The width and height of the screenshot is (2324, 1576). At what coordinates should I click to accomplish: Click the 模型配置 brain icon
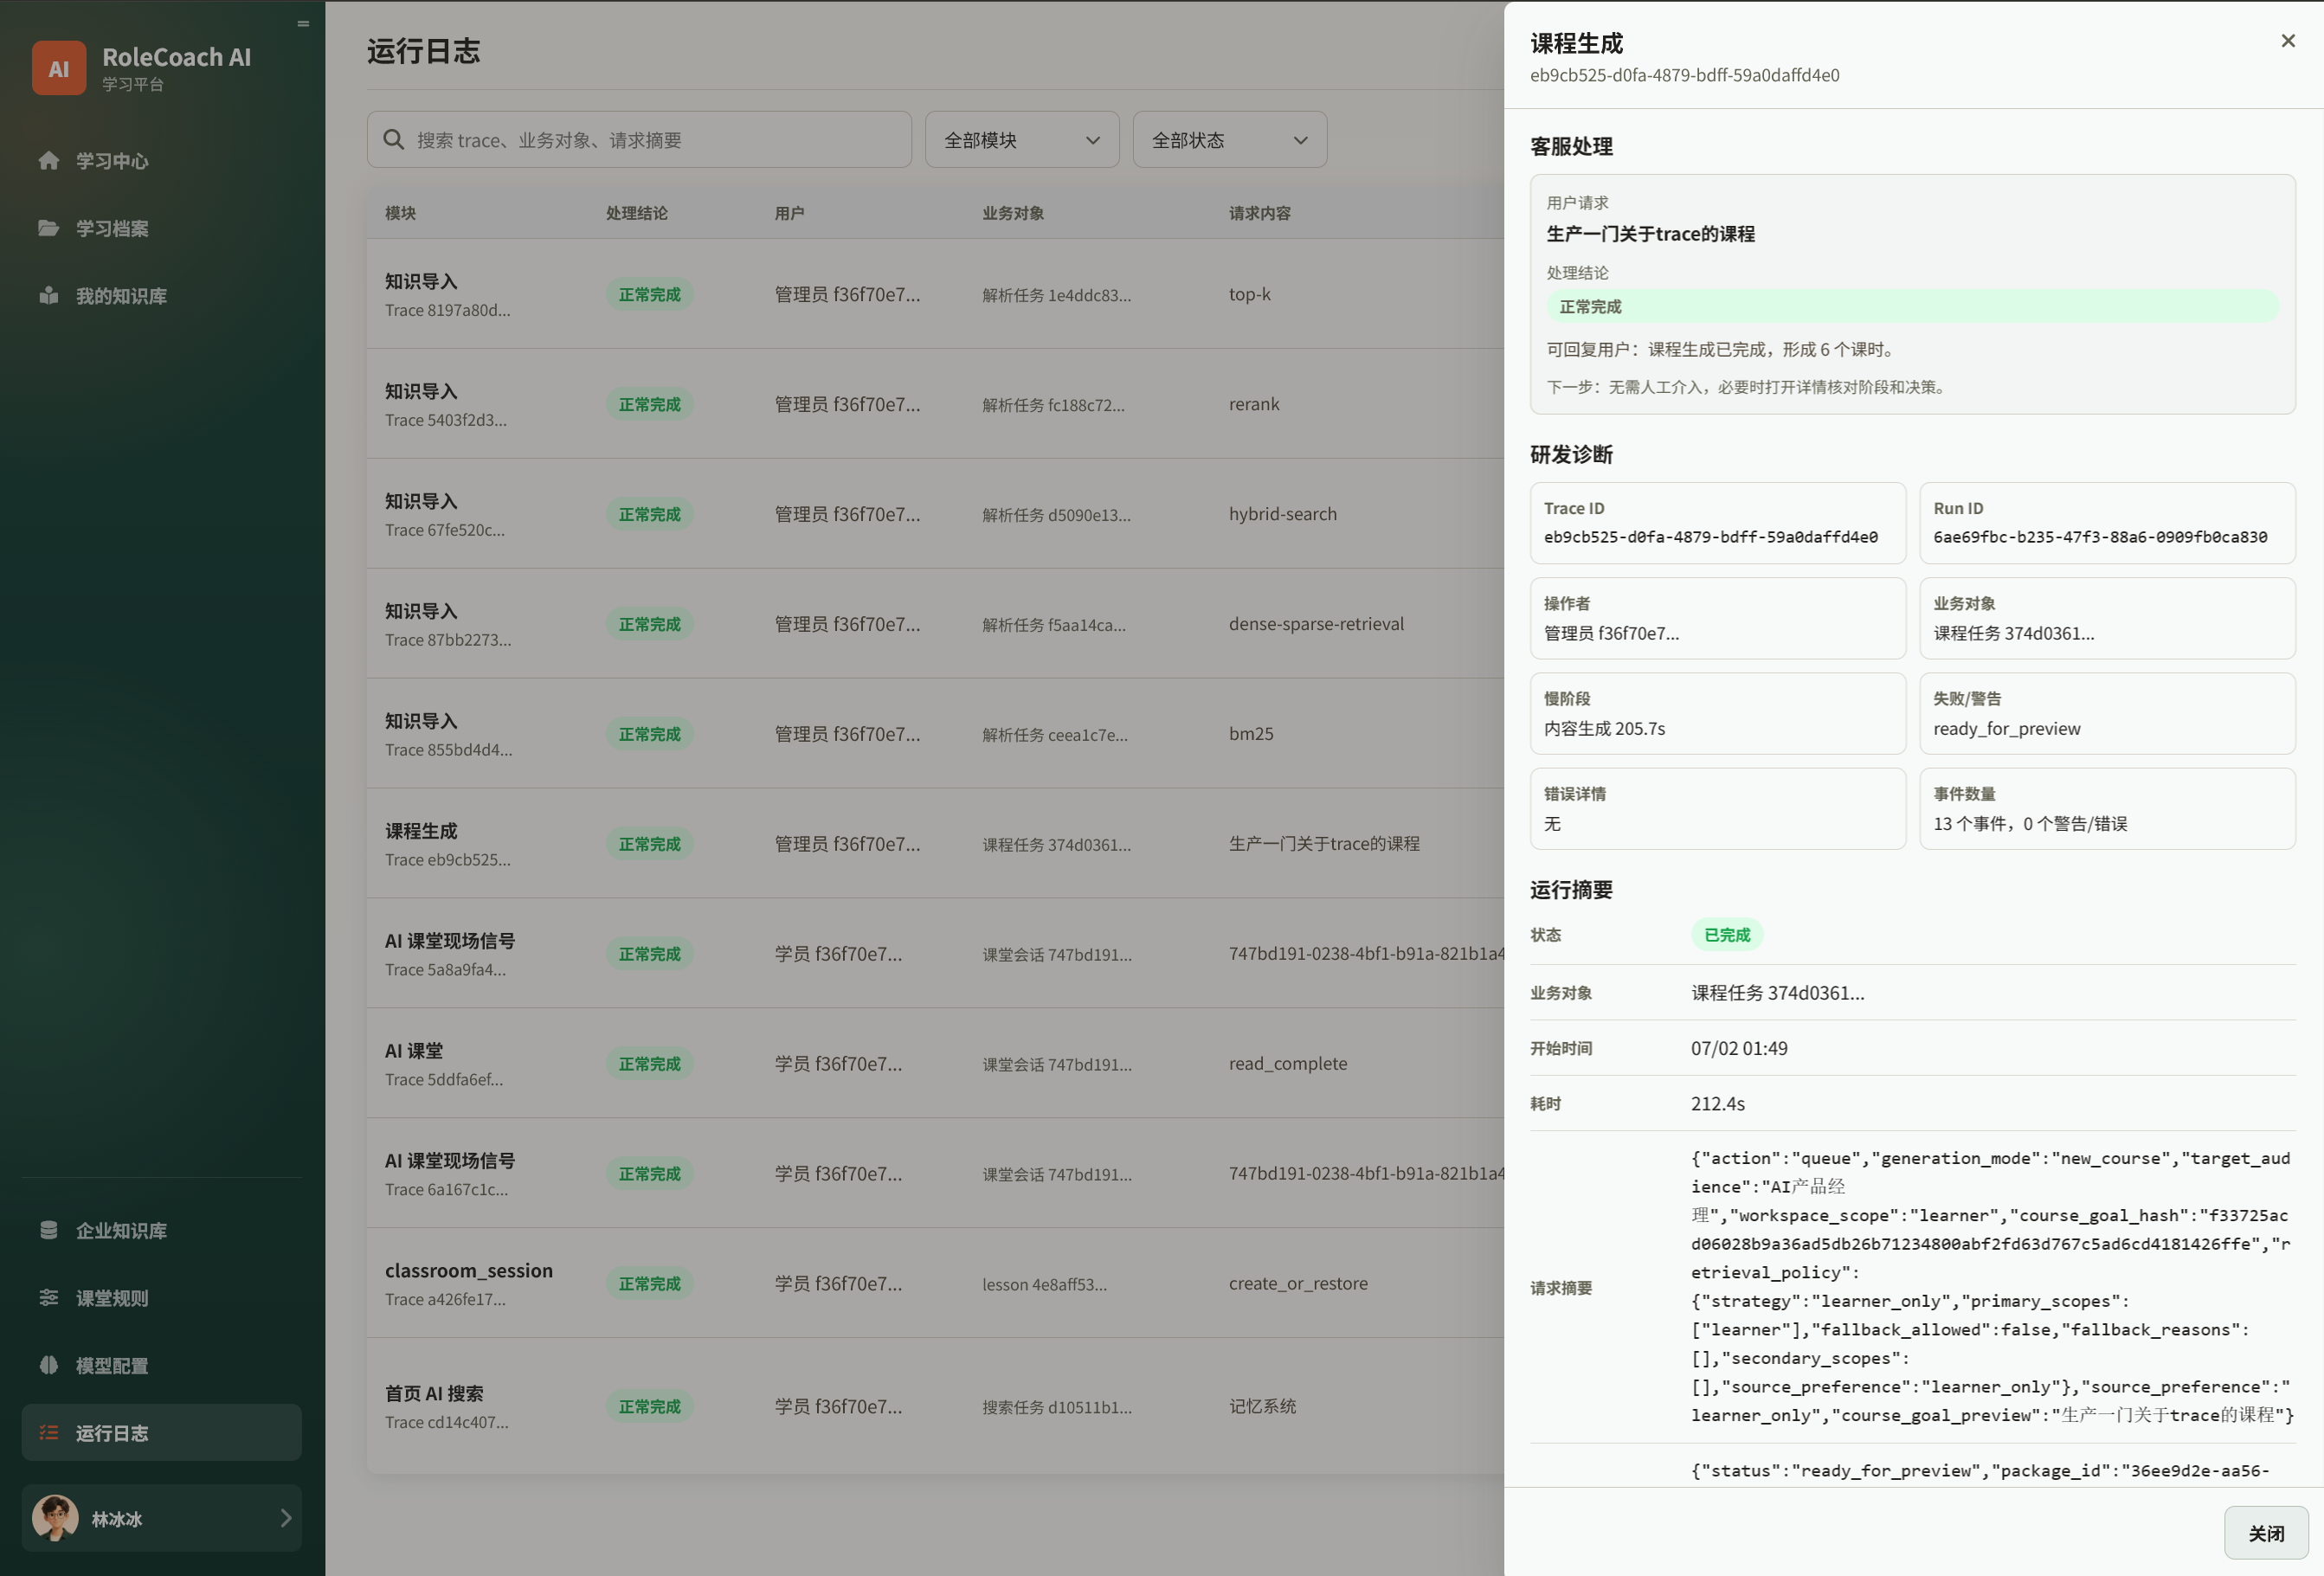tap(48, 1365)
